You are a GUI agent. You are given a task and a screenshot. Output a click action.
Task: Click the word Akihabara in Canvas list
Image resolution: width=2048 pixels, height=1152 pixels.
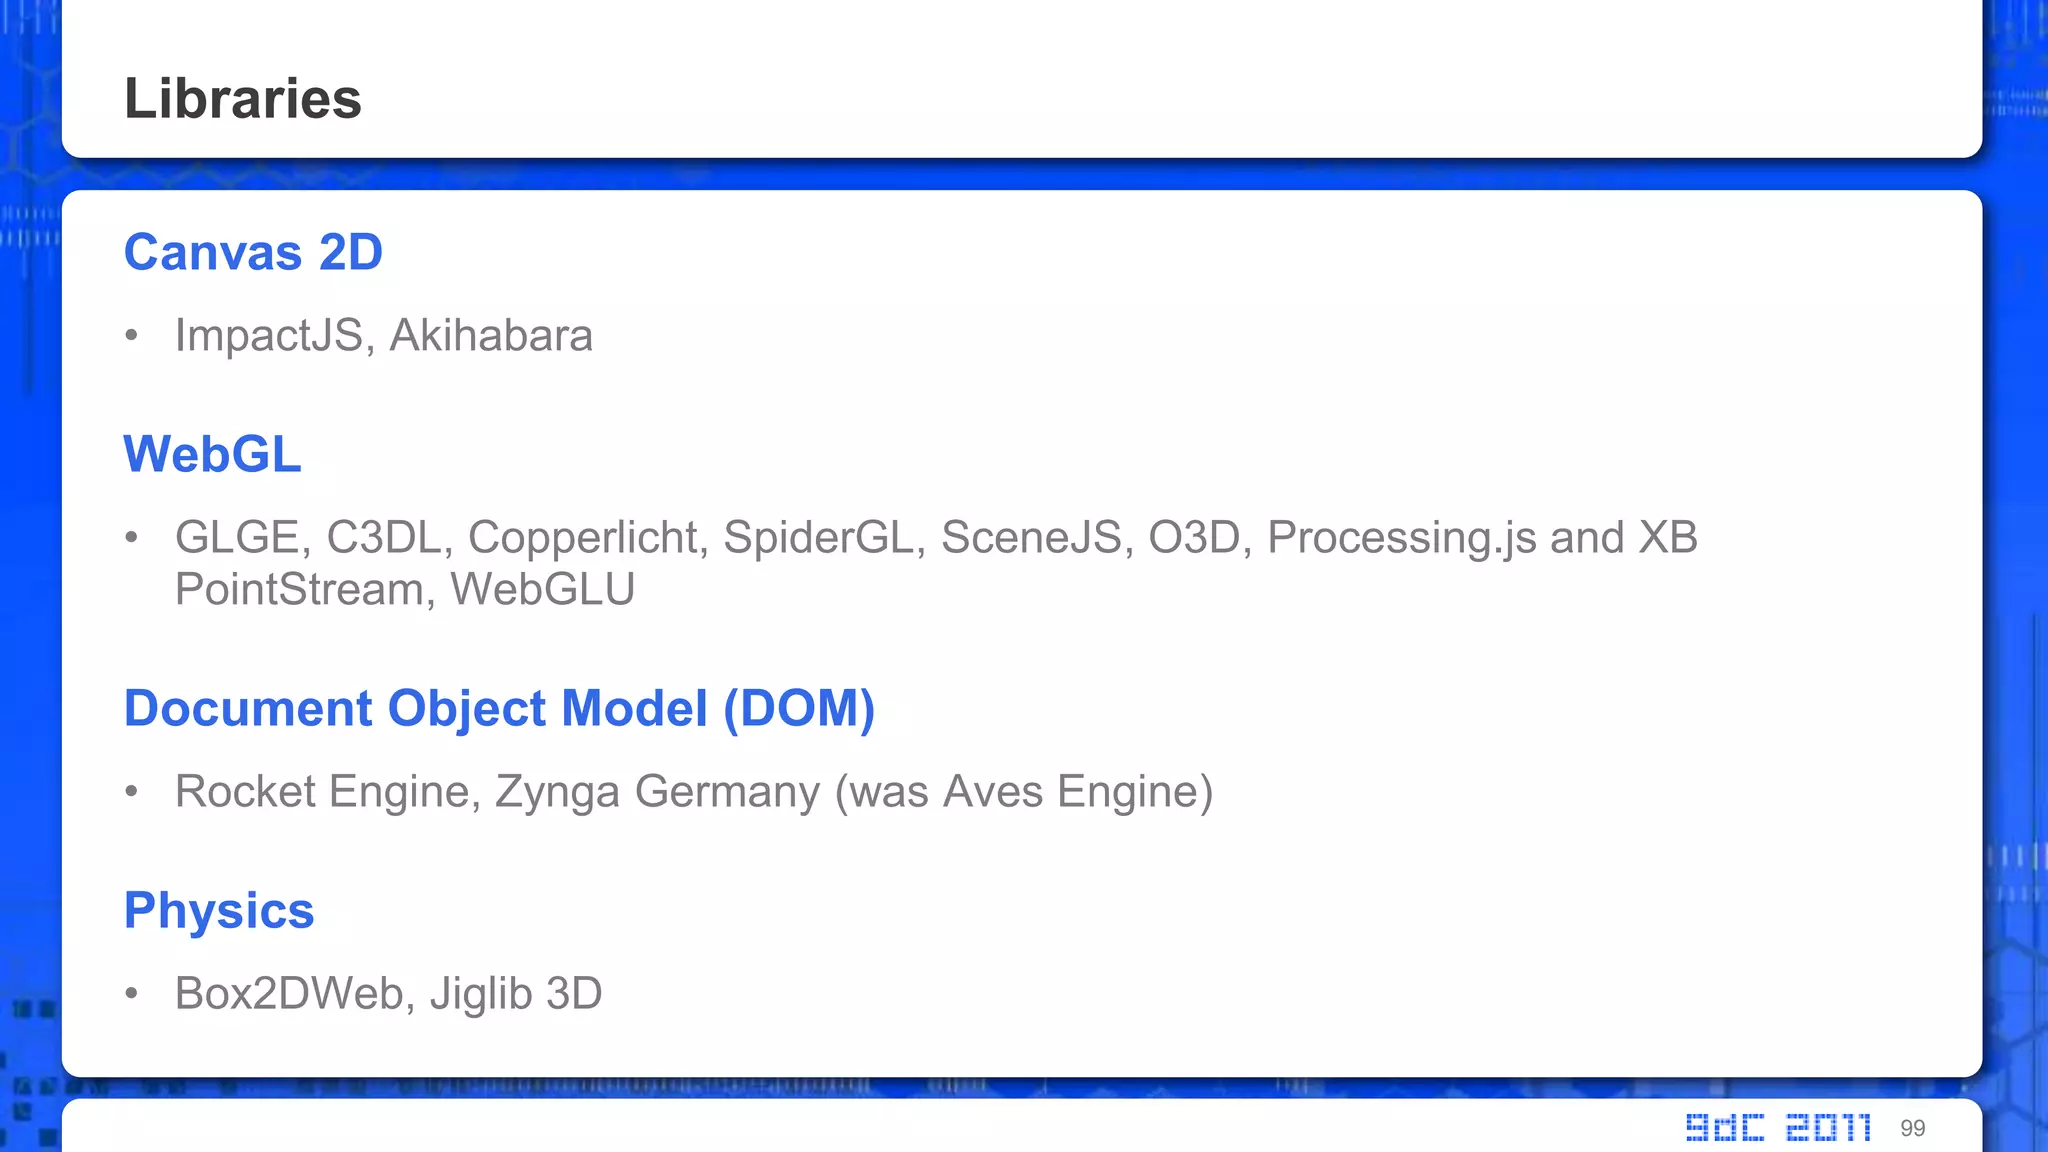click(491, 335)
